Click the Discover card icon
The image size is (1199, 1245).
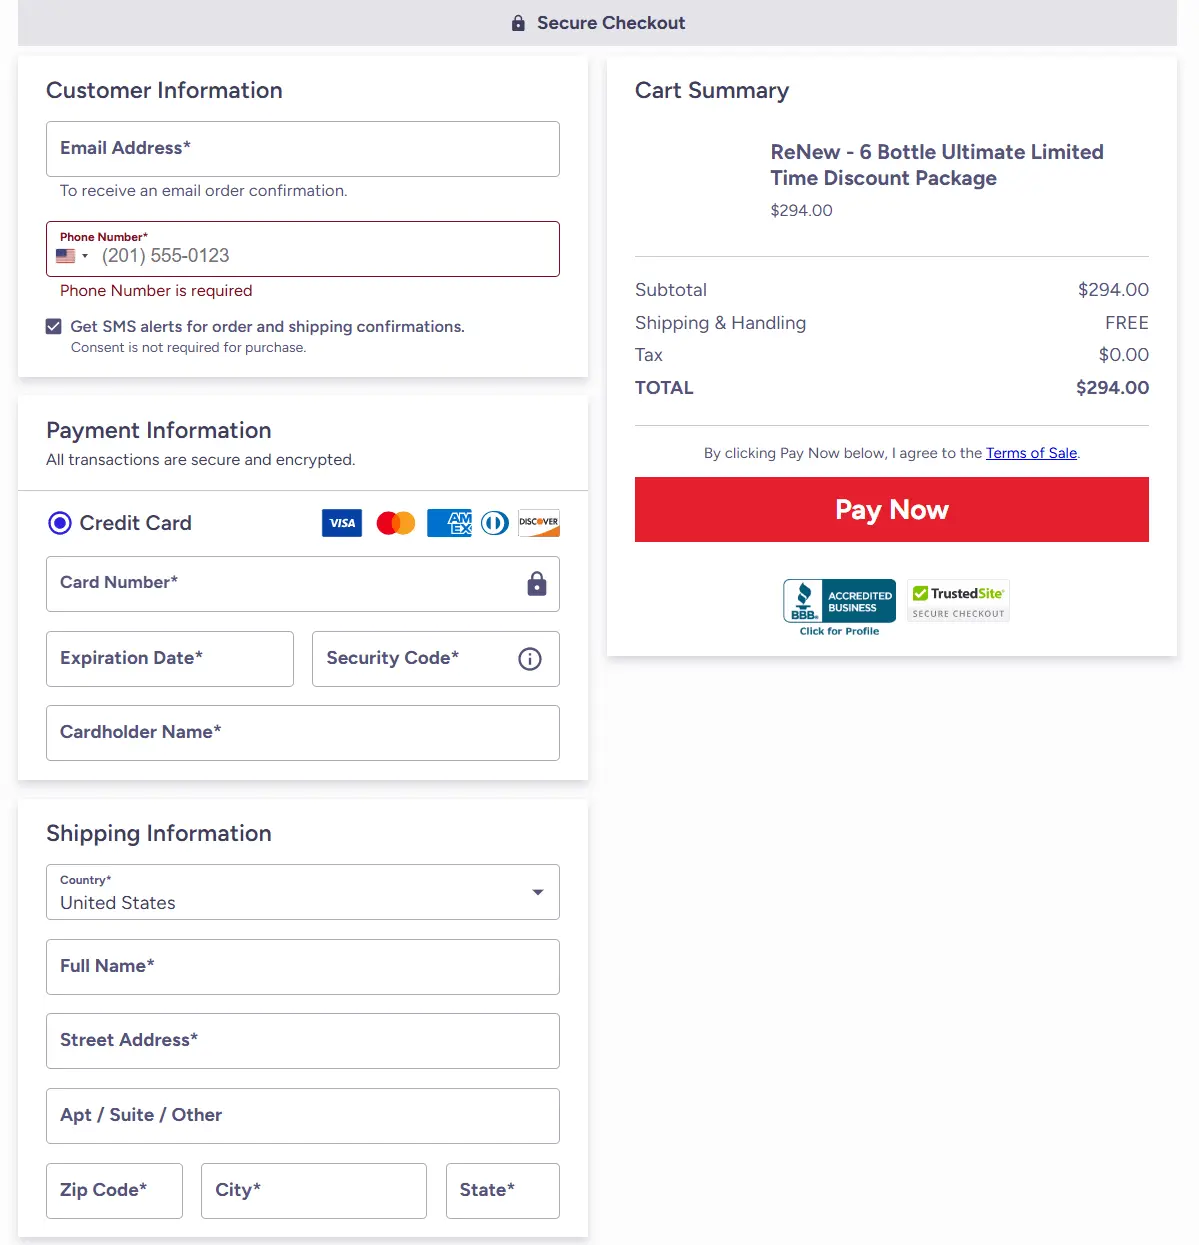tap(538, 522)
